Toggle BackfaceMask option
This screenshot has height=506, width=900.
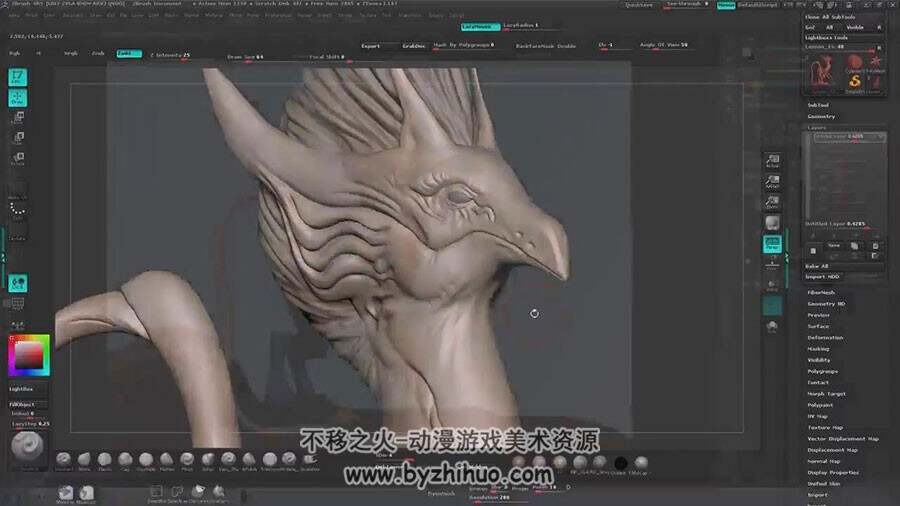coord(534,46)
